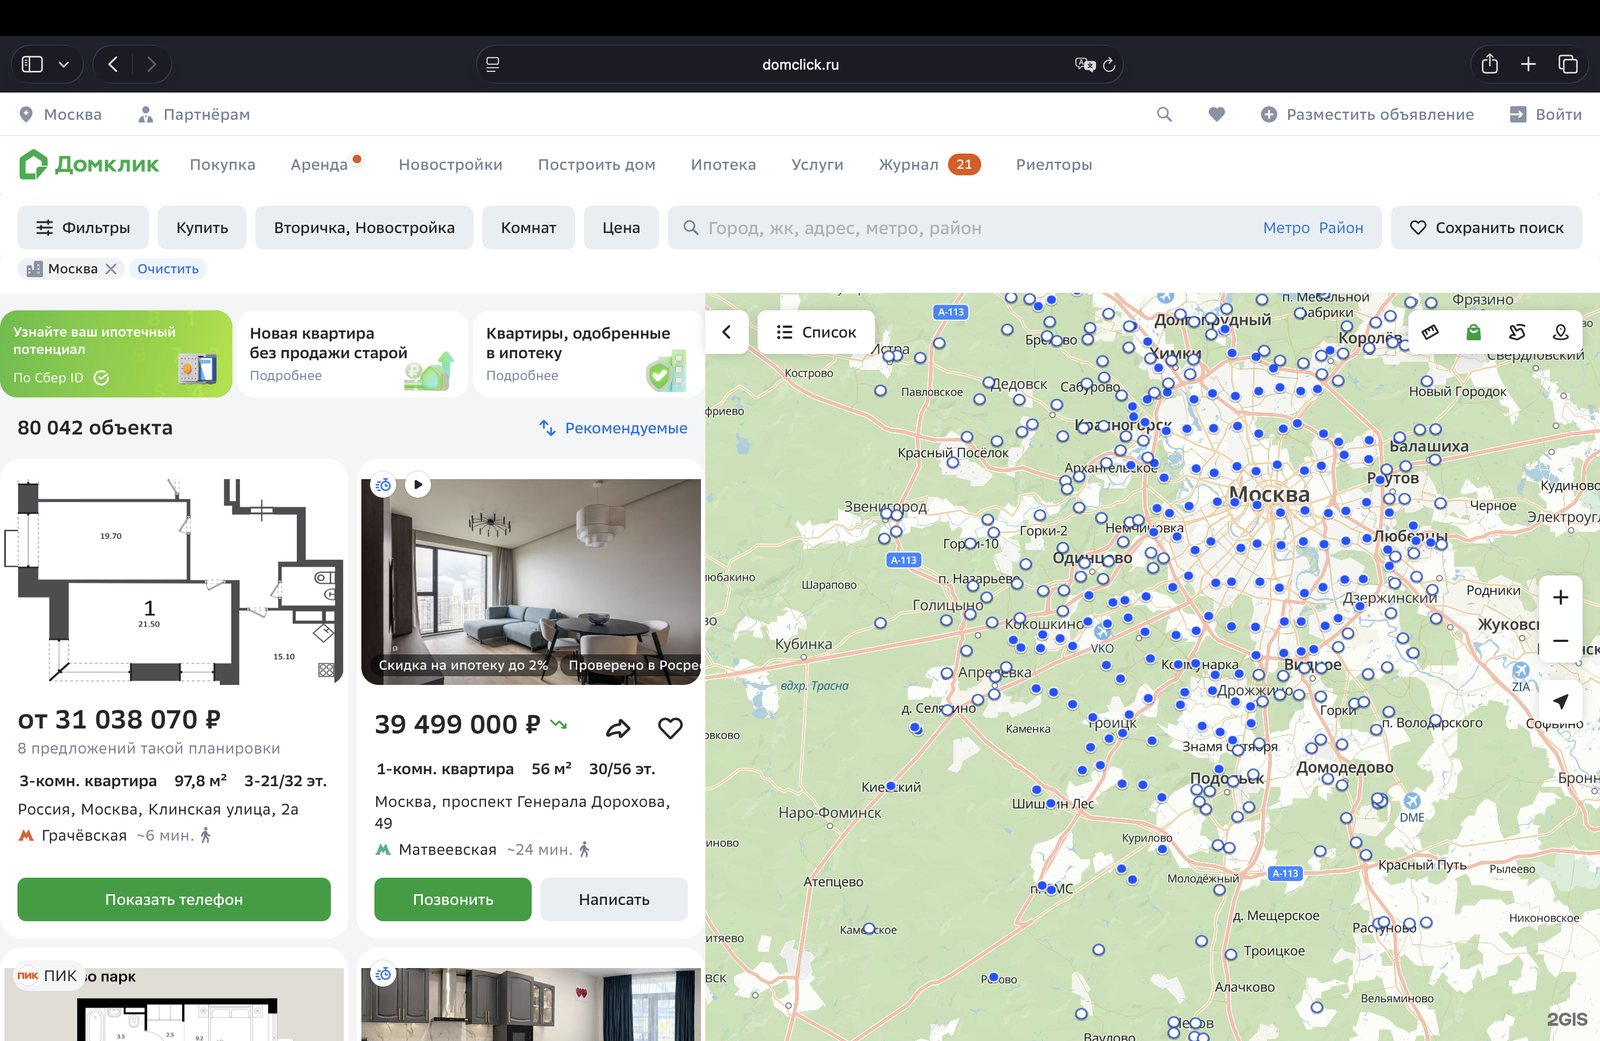Expand Вторичка, Новостройка dropdown

coord(364,228)
